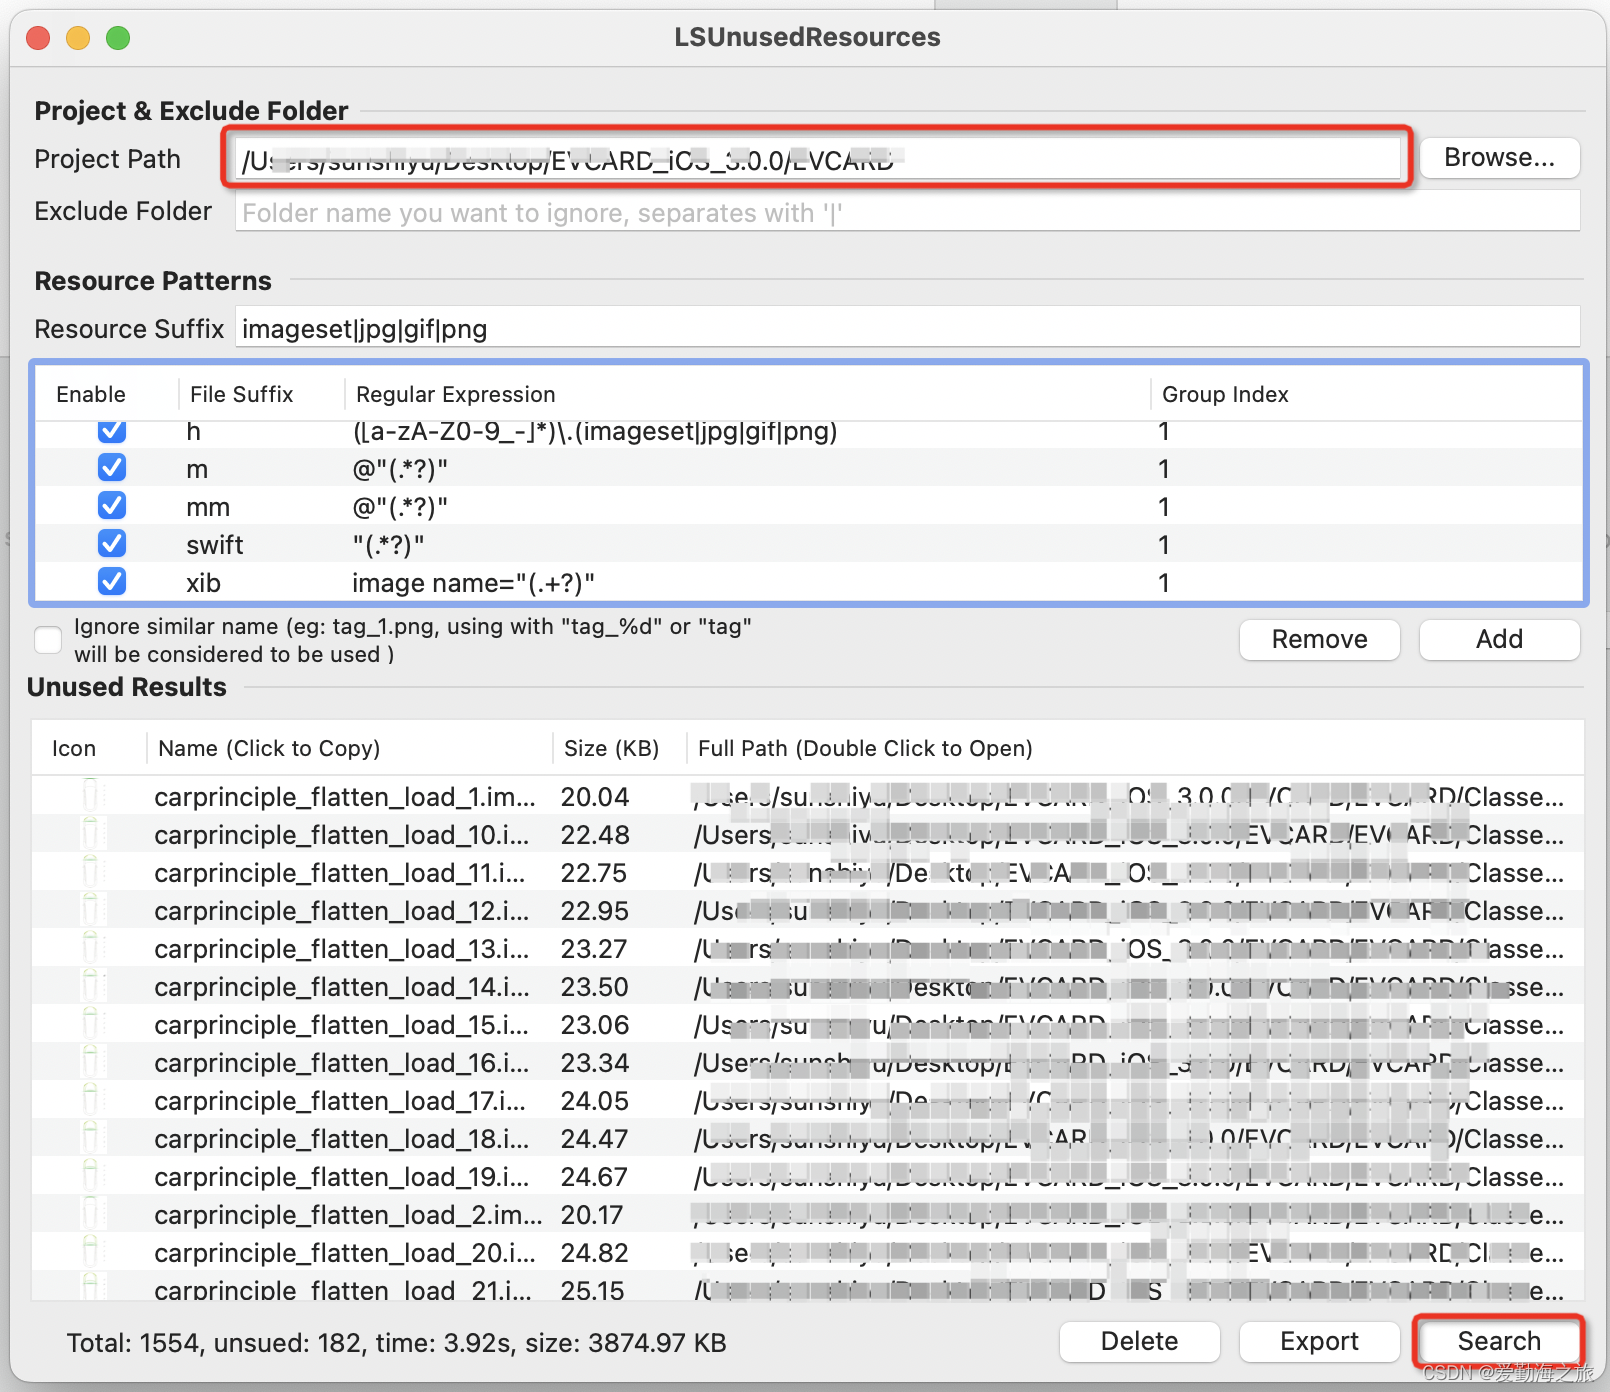This screenshot has height=1392, width=1610.
Task: Copy name carprinciple_flatten_load_14.i...
Action: pyautogui.click(x=342, y=987)
